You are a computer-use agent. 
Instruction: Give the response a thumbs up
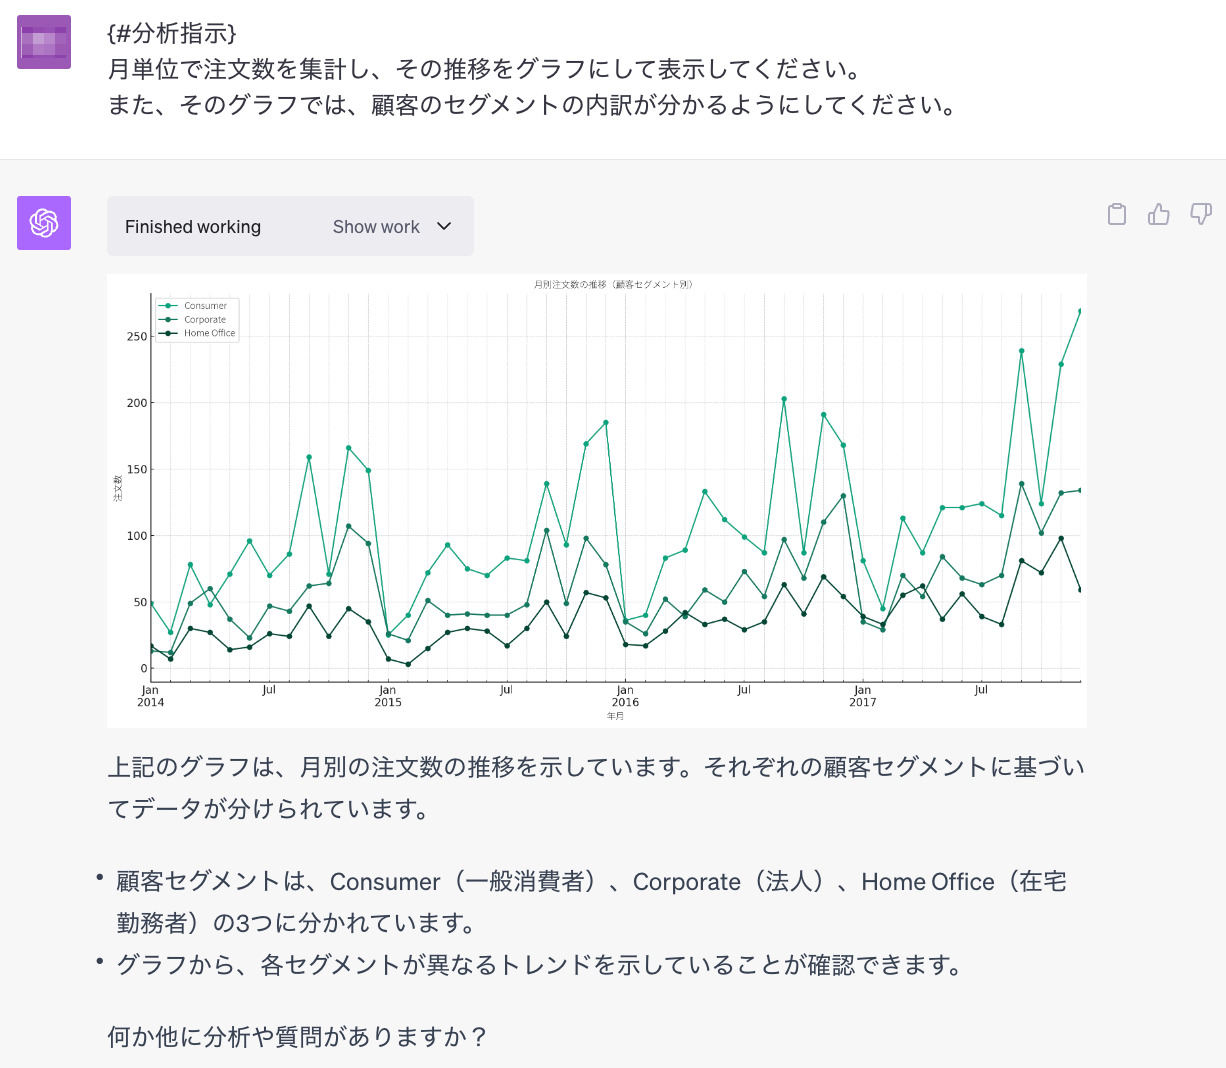tap(1159, 214)
